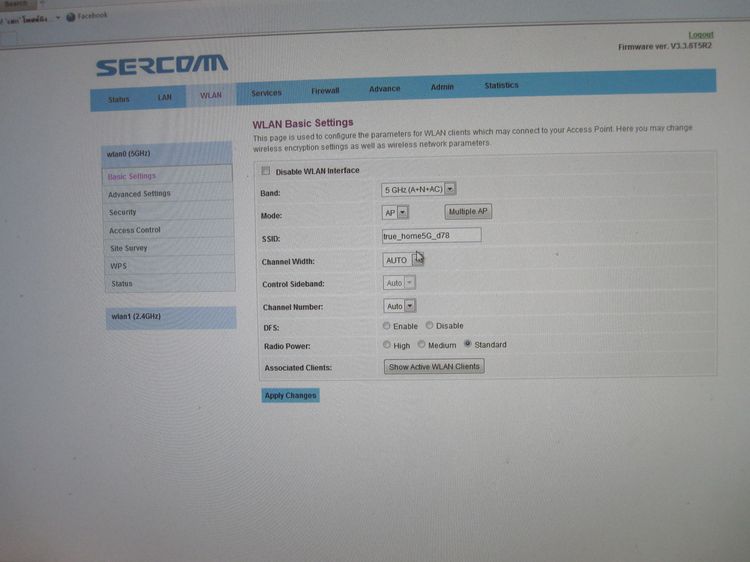Click the Channel Width label
The image size is (750, 562).
(x=288, y=262)
